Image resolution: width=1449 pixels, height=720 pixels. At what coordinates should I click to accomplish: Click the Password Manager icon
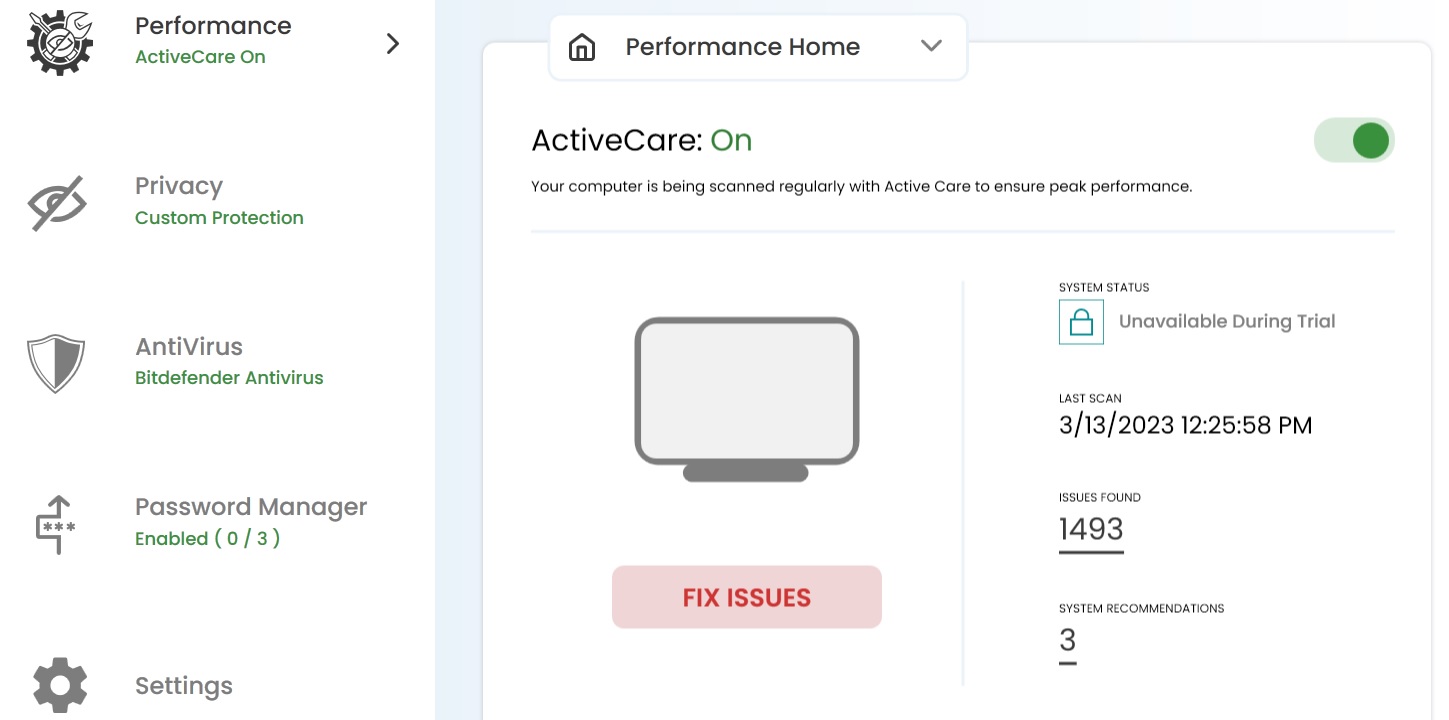pyautogui.click(x=57, y=523)
